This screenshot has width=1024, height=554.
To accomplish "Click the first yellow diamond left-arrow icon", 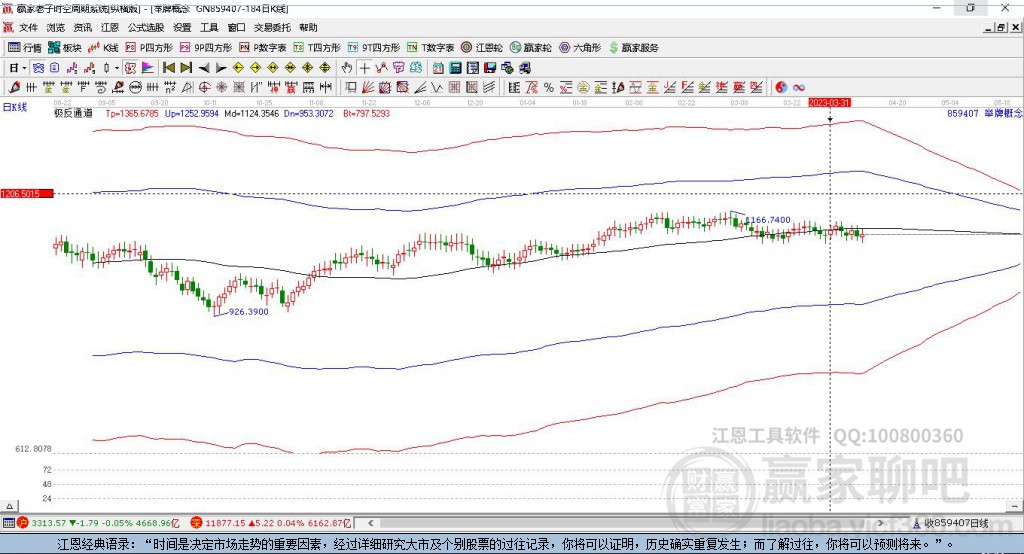I will tap(238, 68).
